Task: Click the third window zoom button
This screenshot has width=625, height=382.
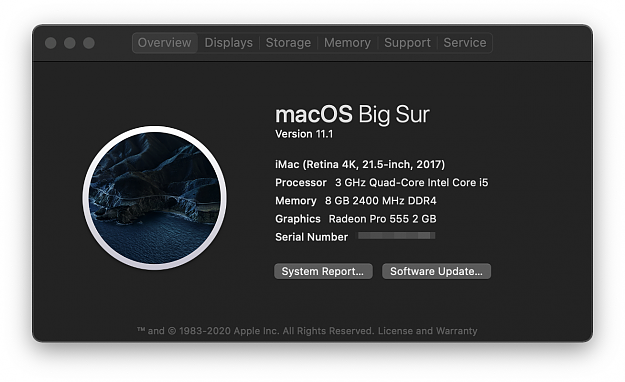Action: 89,43
